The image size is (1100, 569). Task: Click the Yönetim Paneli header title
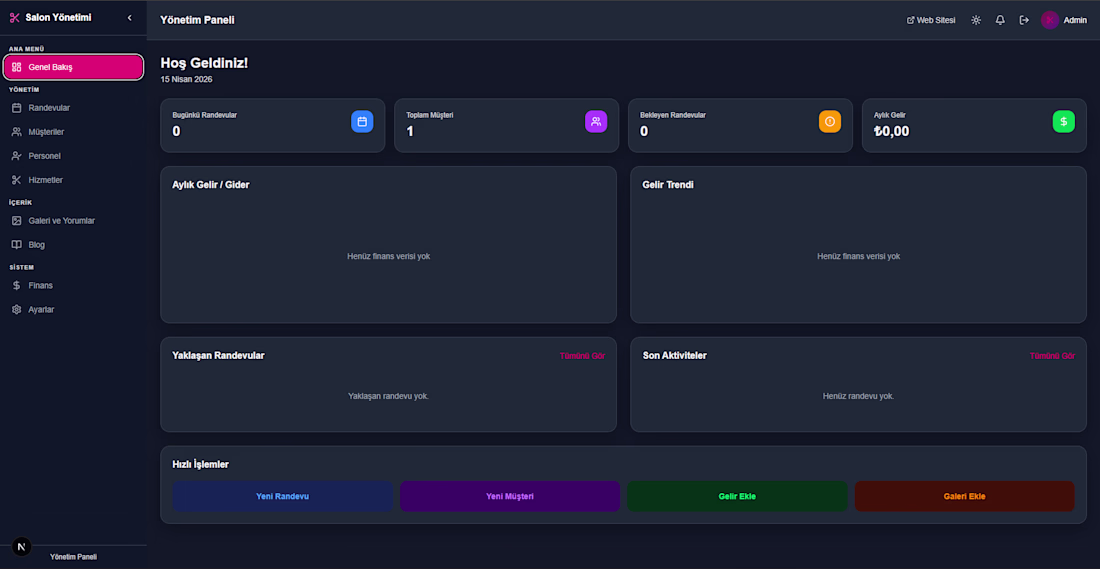click(197, 20)
